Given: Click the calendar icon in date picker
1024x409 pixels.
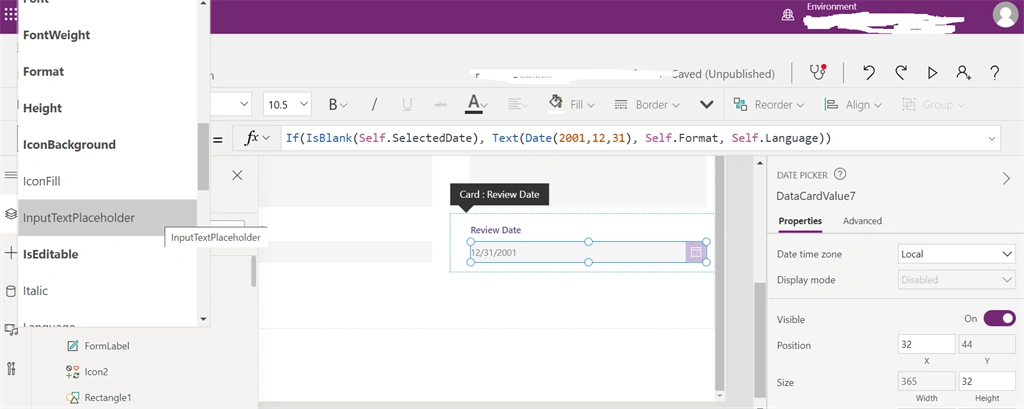Looking at the screenshot, I should pos(696,252).
